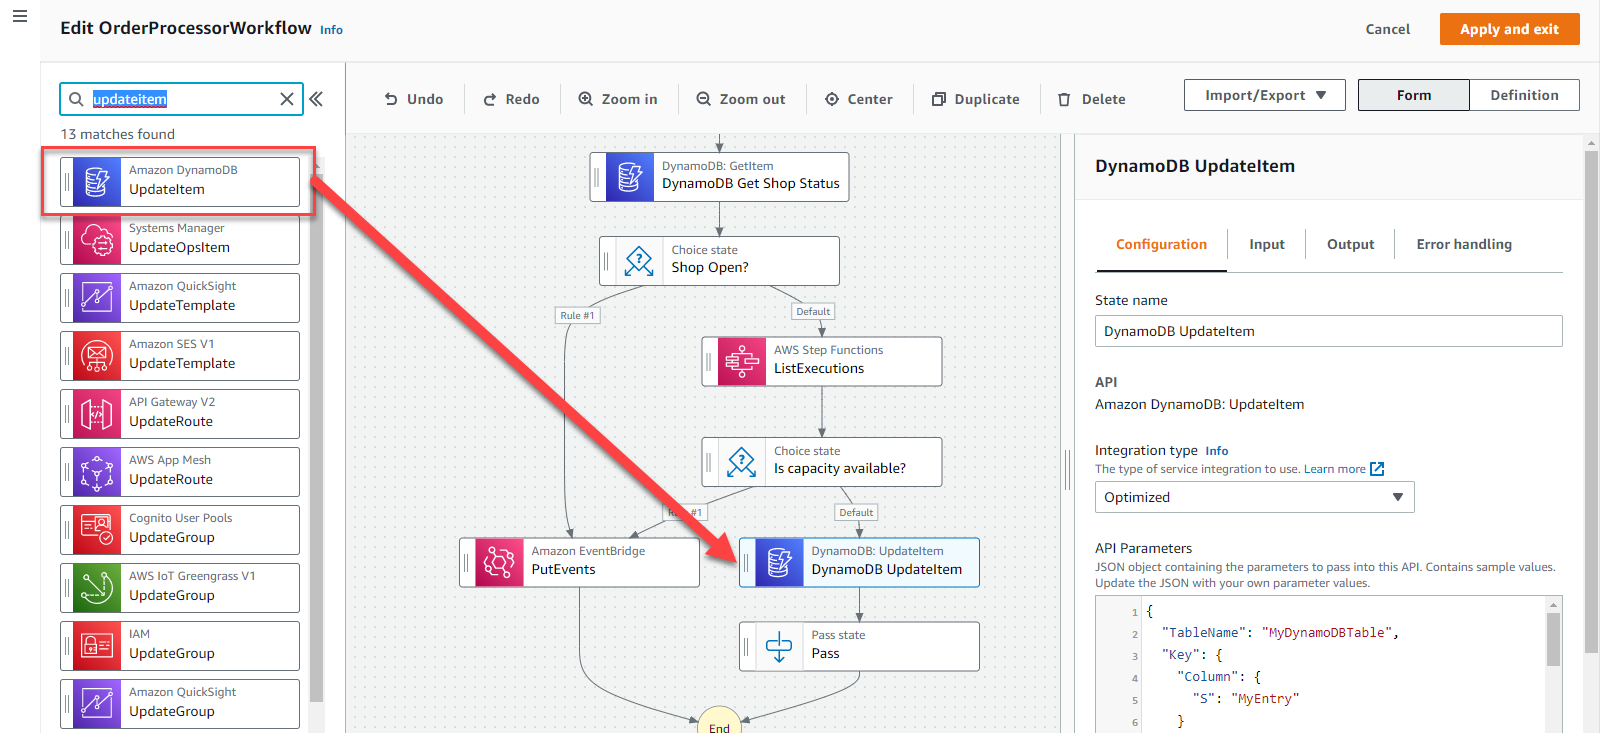Click the Zoom in magnifier icon
The image size is (1608, 733).
pos(586,99)
